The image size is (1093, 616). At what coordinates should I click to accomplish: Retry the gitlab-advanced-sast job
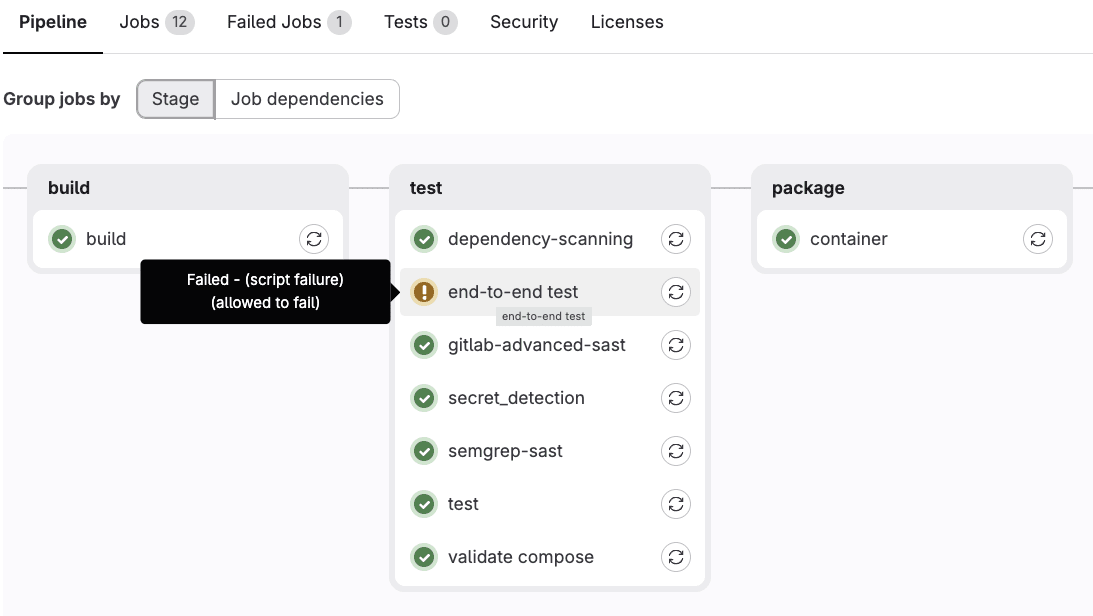(675, 345)
